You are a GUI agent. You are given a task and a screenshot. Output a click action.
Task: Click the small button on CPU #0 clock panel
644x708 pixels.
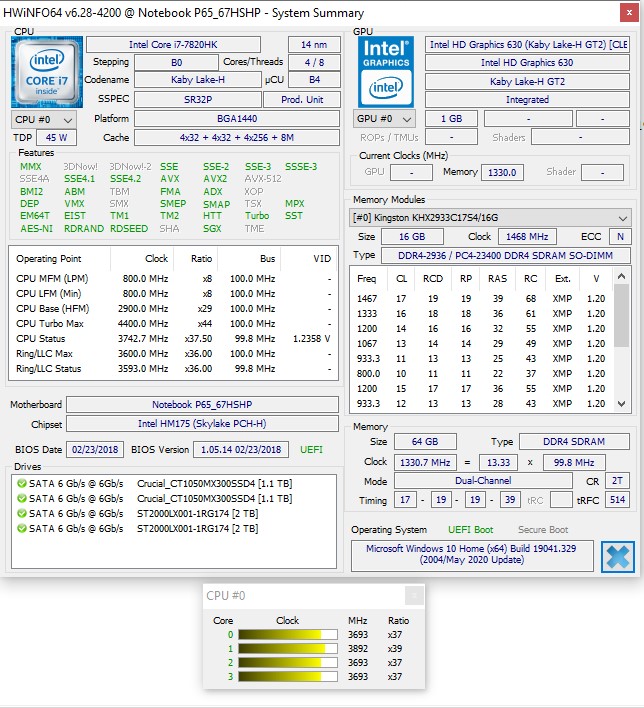click(x=414, y=595)
